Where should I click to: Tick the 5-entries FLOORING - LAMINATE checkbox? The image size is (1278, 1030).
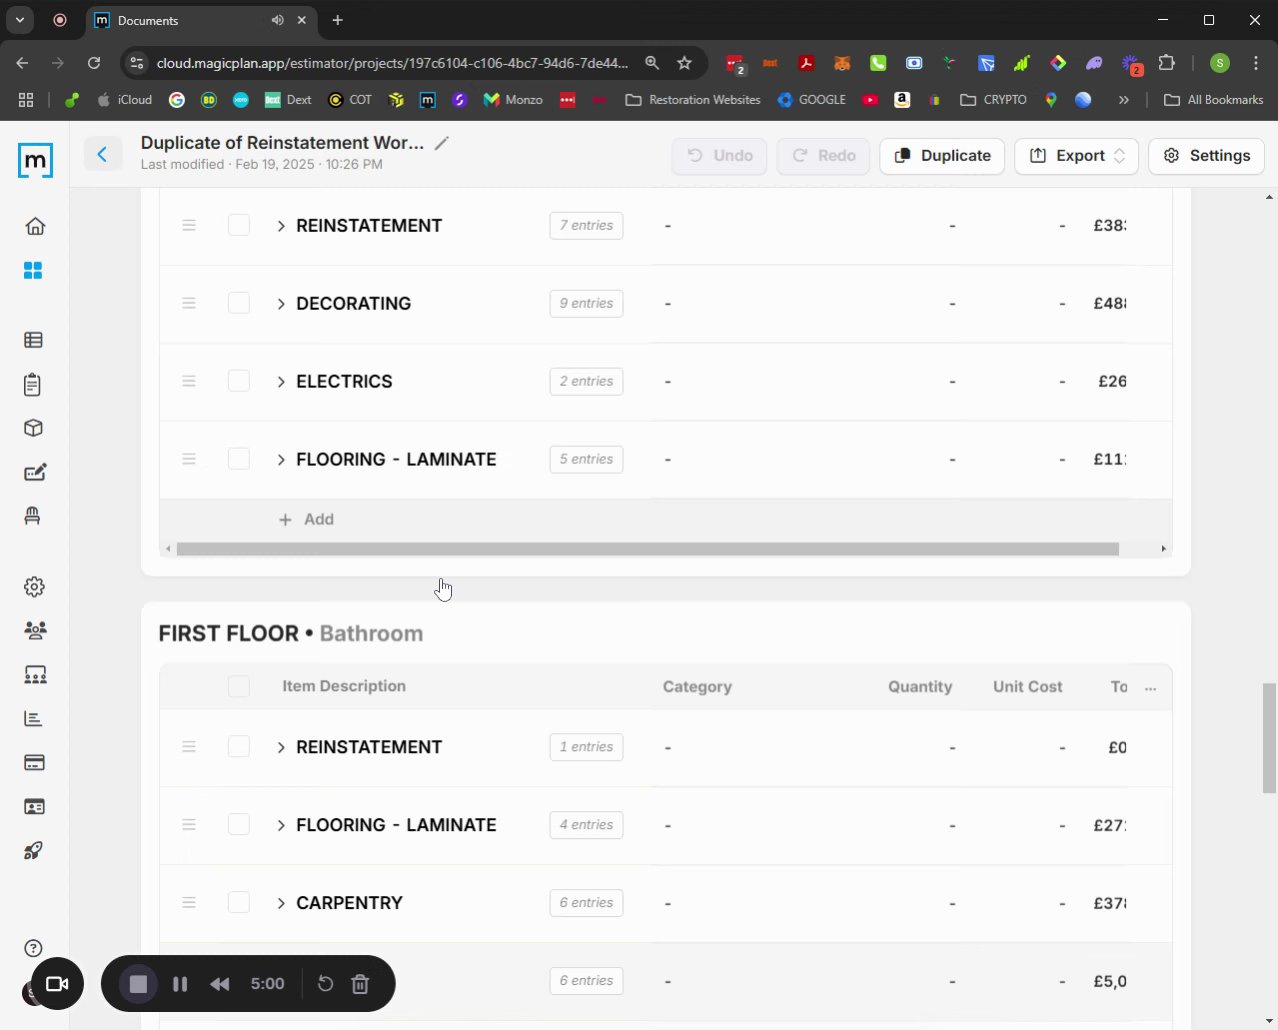coord(239,459)
